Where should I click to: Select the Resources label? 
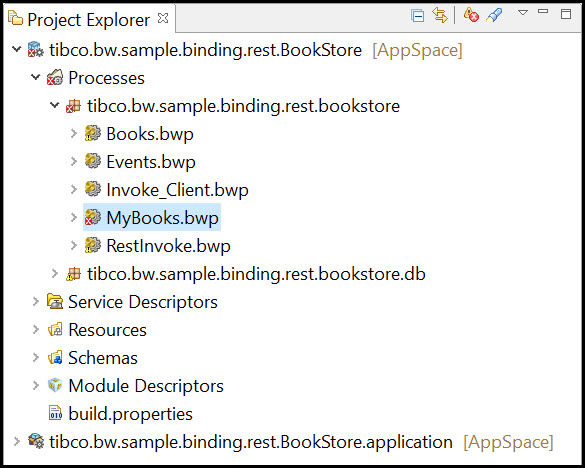[107, 330]
